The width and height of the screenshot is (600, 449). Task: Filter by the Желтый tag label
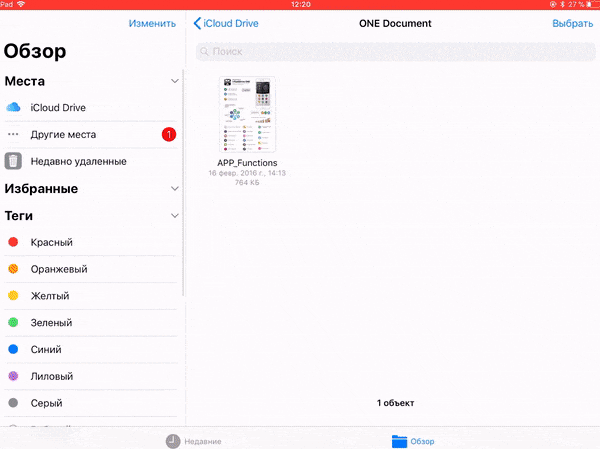tap(50, 296)
